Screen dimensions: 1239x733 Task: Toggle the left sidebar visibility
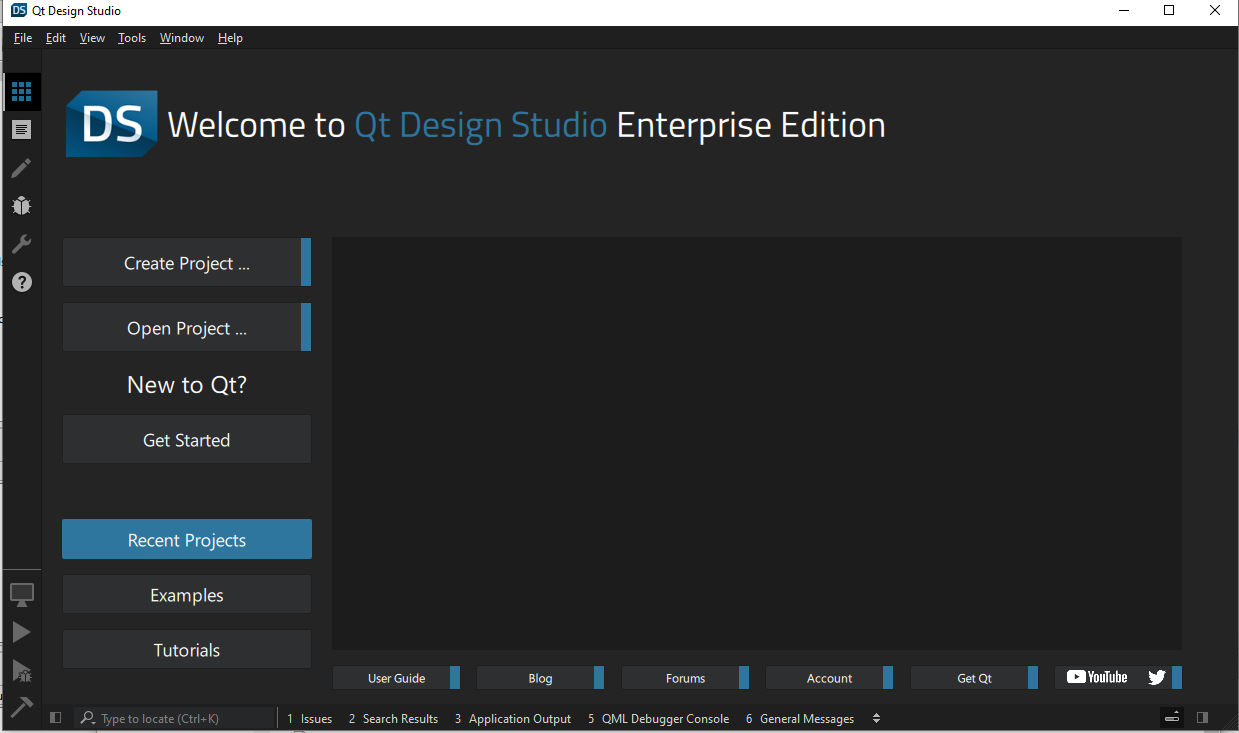click(x=55, y=718)
